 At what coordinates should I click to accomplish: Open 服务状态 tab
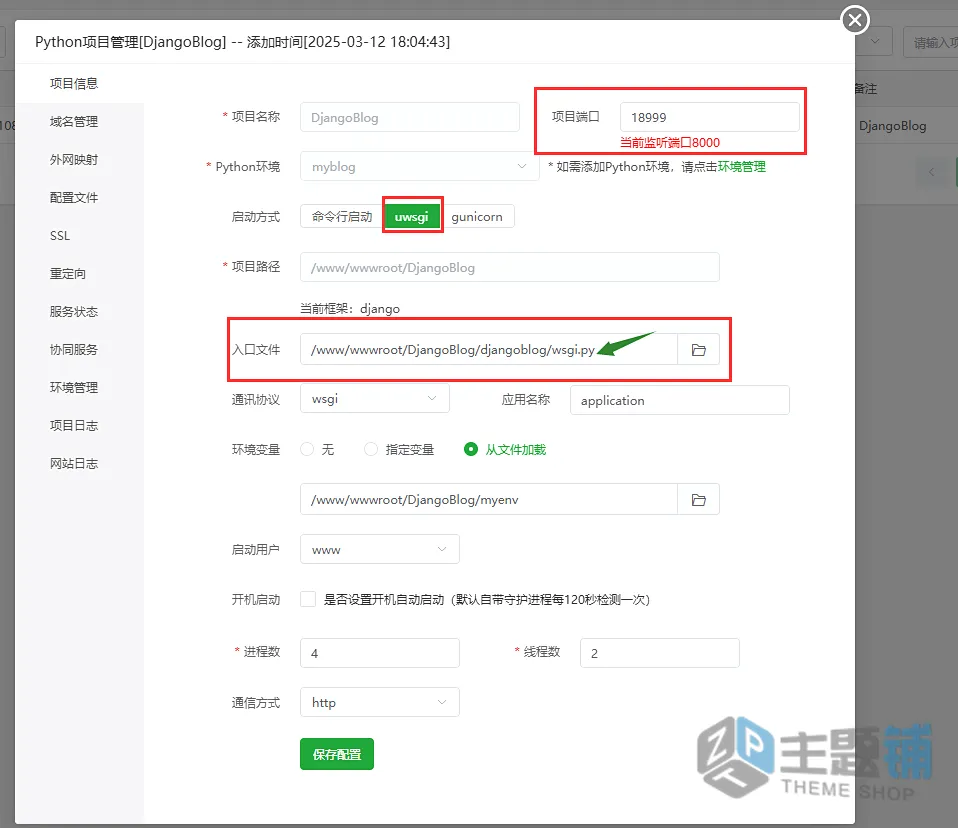point(74,312)
